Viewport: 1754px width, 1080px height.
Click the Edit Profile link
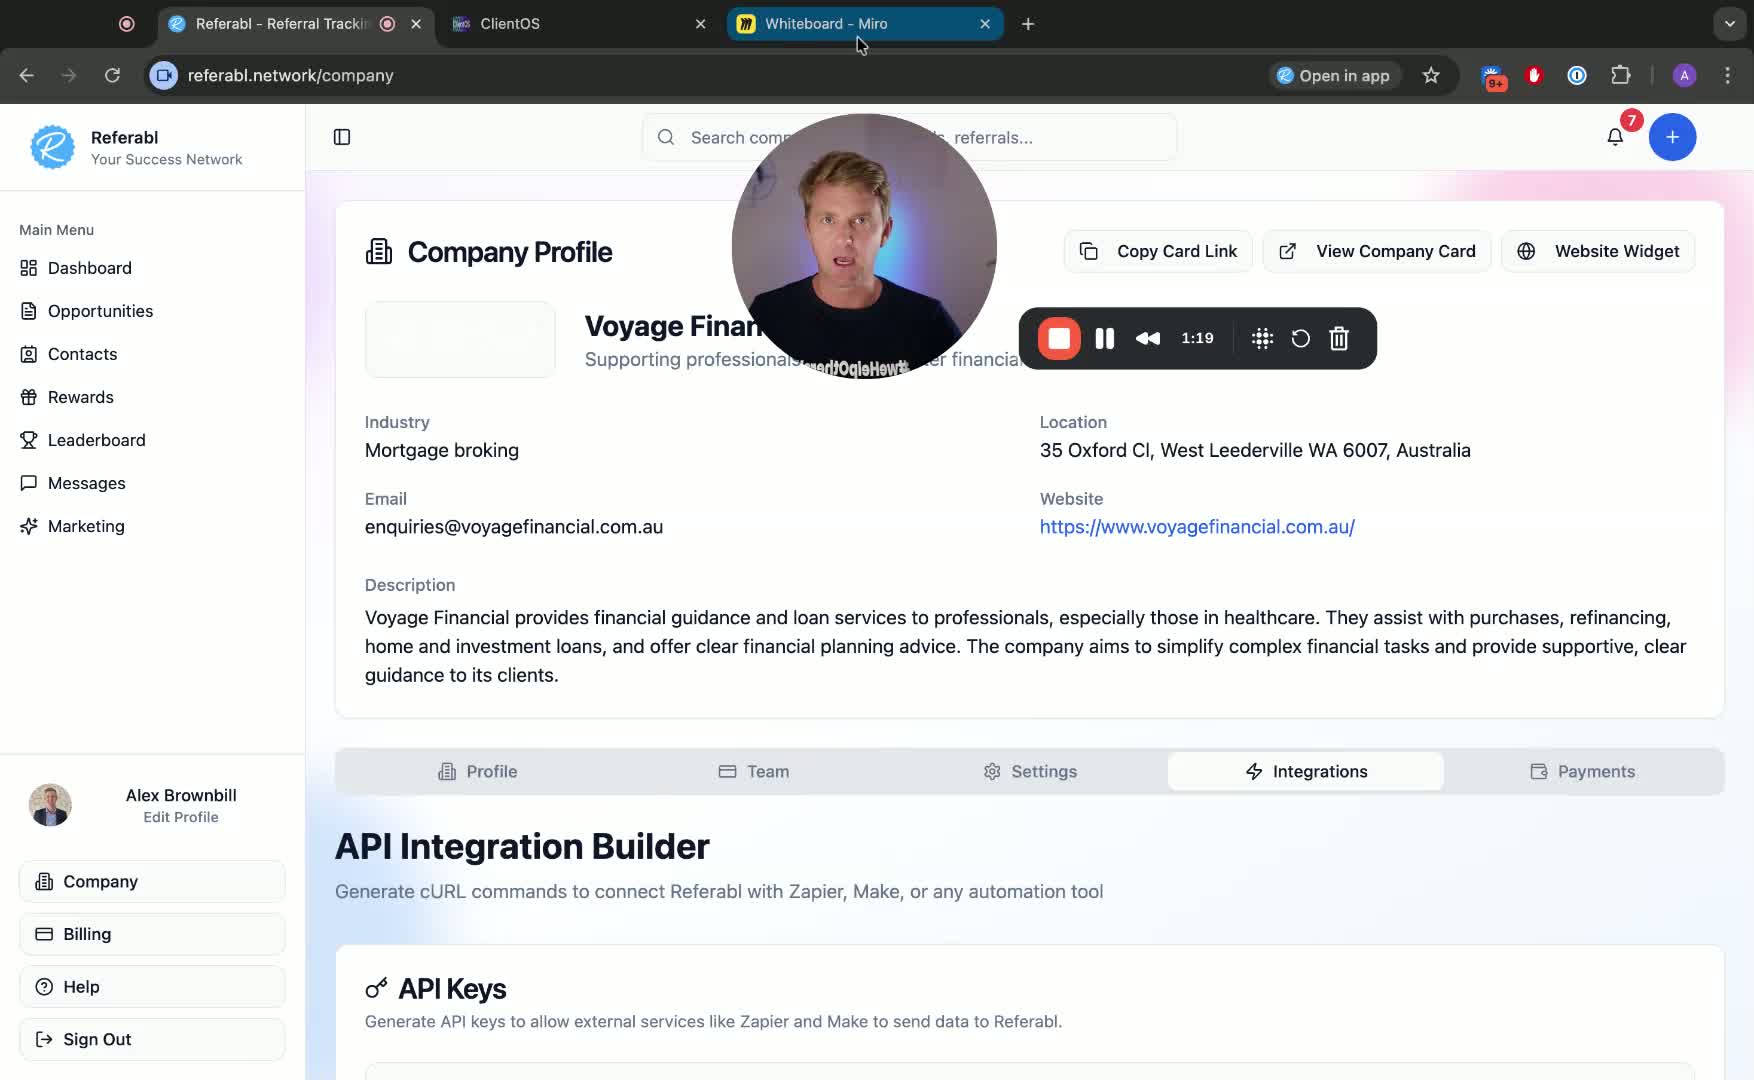click(x=181, y=818)
